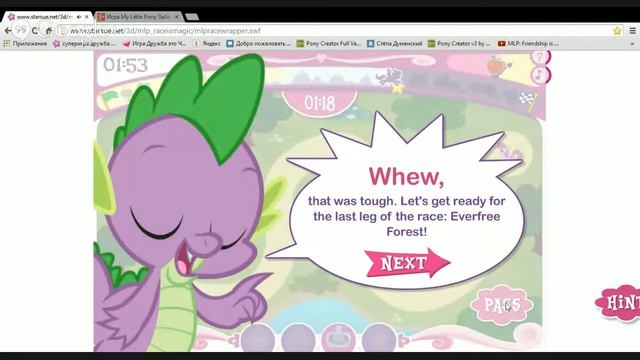
Task: Click the pink NEXT arrow button
Action: pyautogui.click(x=407, y=263)
